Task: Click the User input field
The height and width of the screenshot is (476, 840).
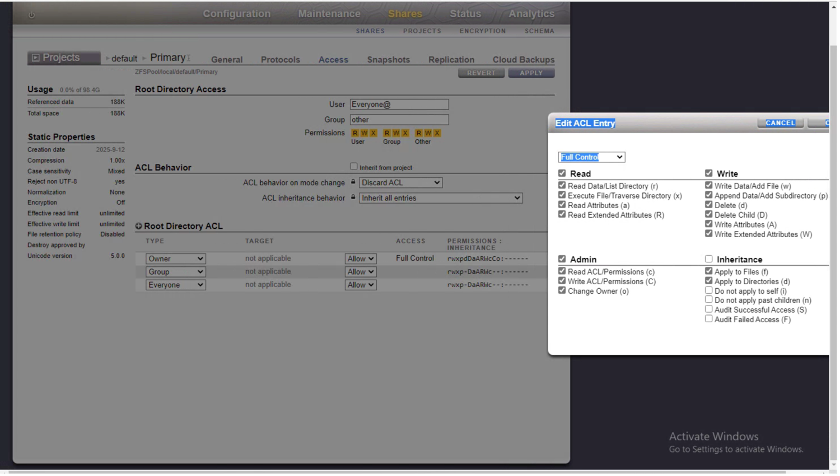Action: click(400, 105)
